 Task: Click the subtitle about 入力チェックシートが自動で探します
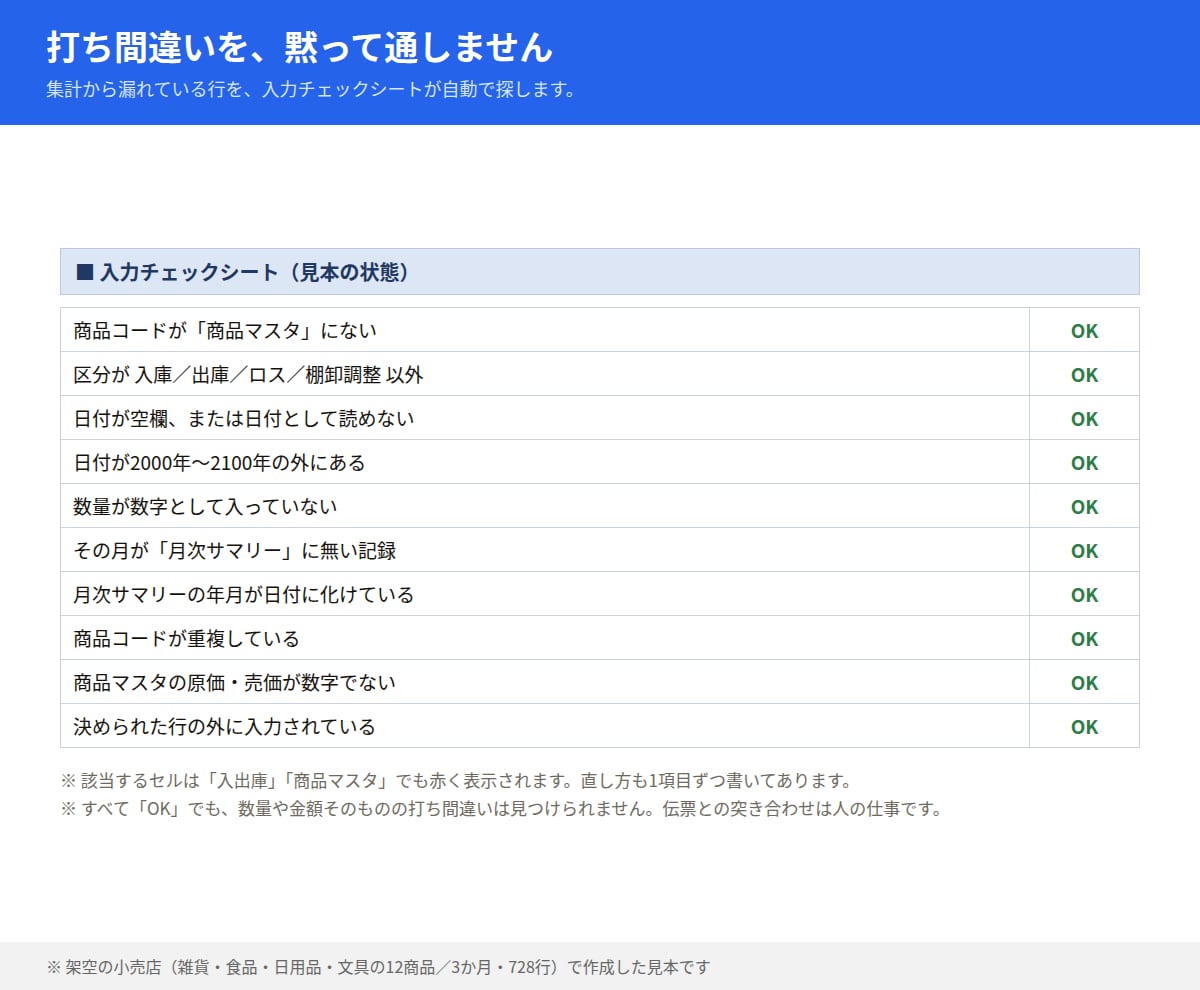pyautogui.click(x=311, y=89)
